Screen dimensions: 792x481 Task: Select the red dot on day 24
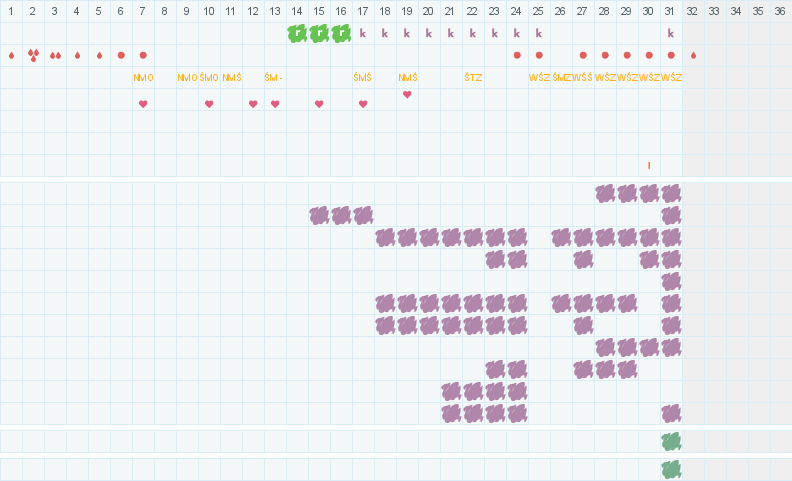click(x=517, y=55)
